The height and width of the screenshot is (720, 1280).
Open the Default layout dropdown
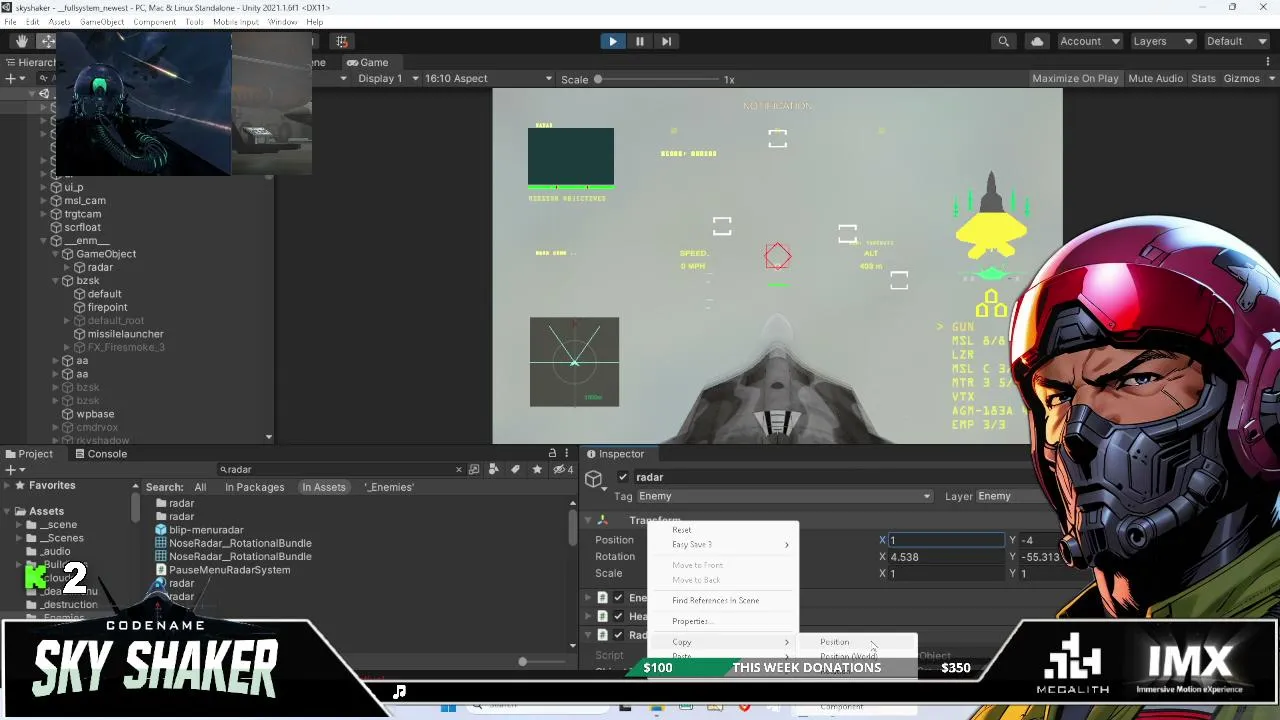[x=1236, y=41]
